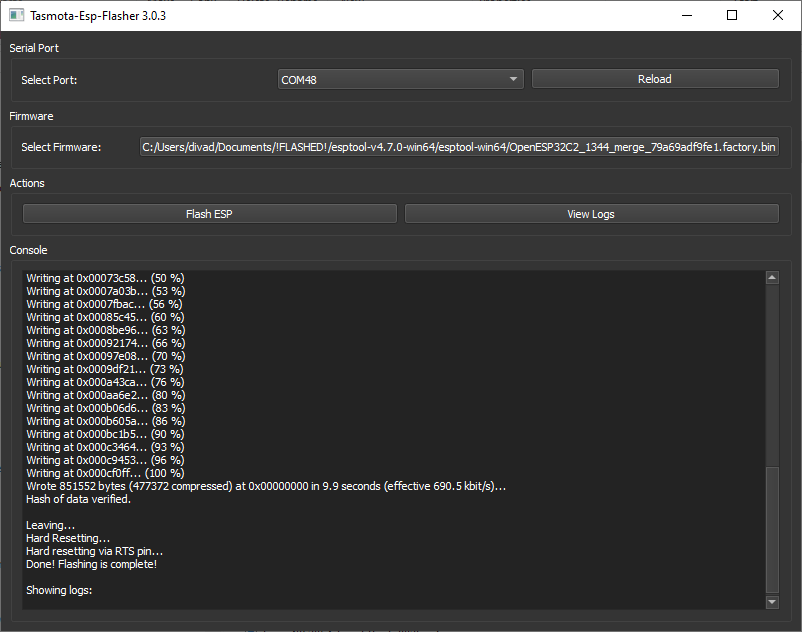Click the 'Actions' section heading
The image size is (802, 632).
click(x=27, y=183)
